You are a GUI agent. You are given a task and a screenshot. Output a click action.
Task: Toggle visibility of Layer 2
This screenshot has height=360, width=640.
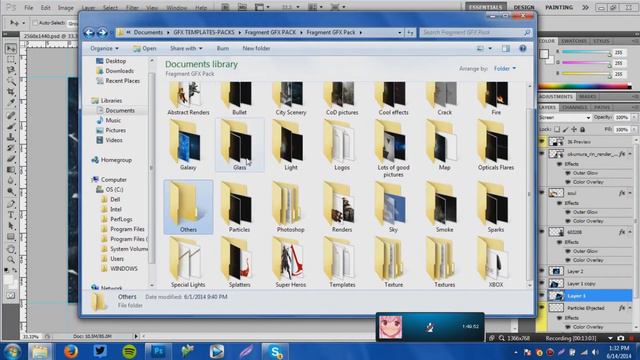[x=542, y=271]
